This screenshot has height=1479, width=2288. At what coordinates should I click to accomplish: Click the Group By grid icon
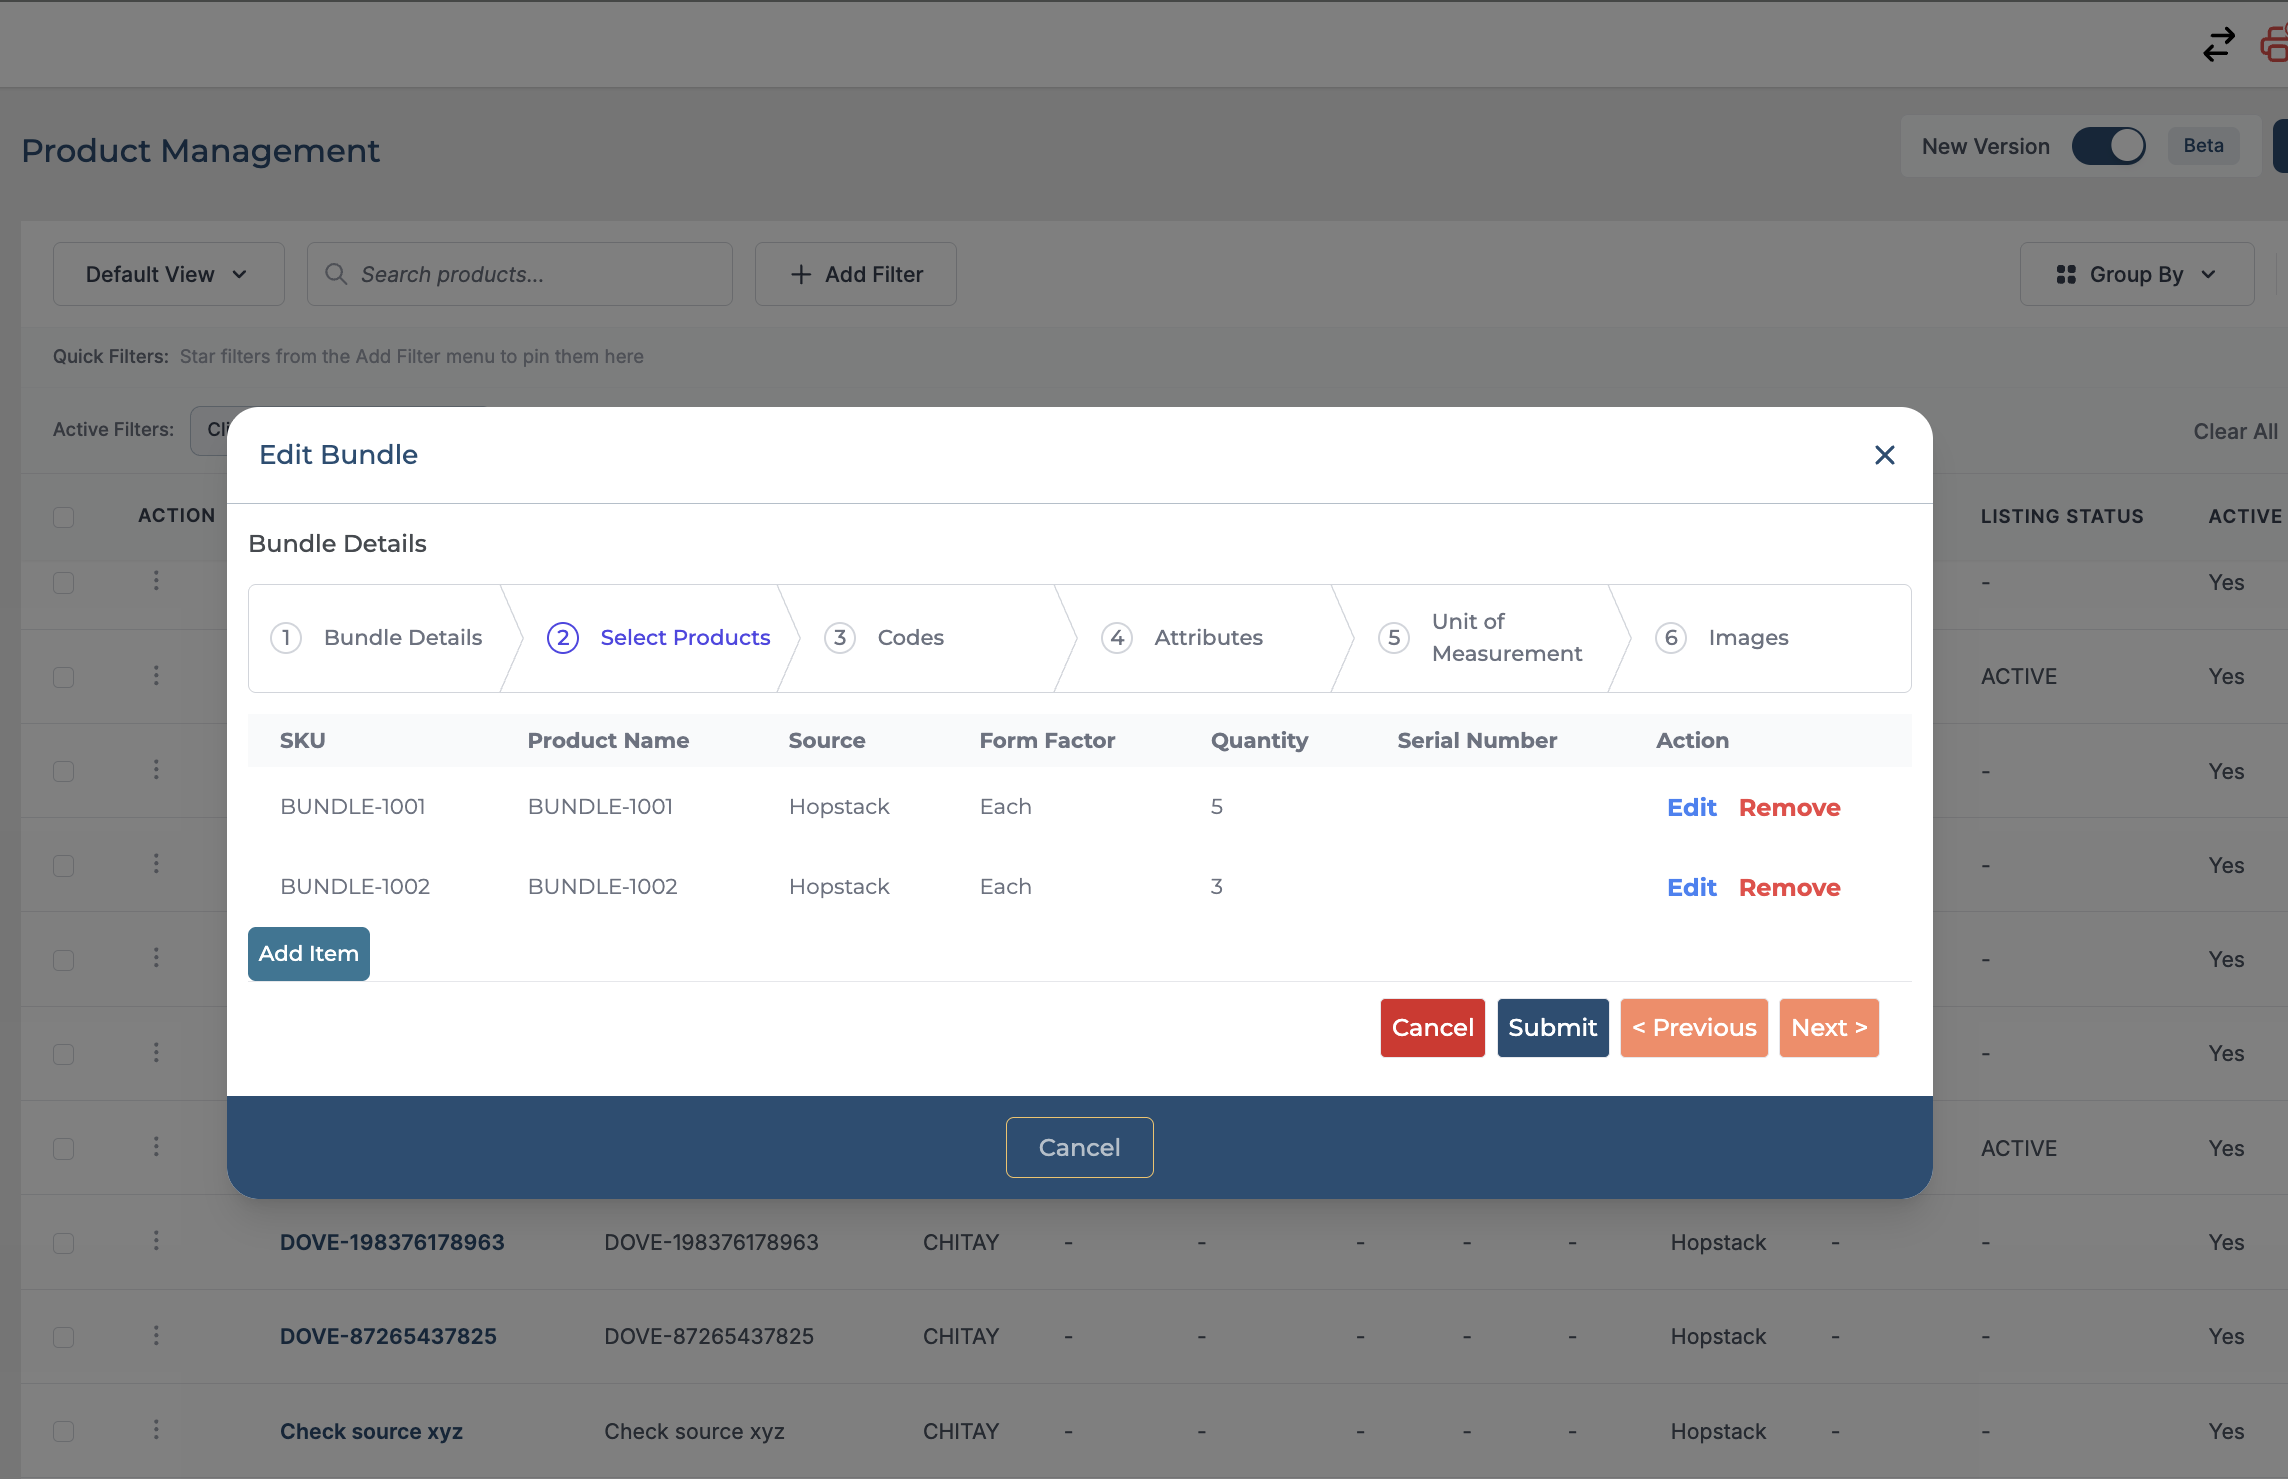tap(2066, 274)
